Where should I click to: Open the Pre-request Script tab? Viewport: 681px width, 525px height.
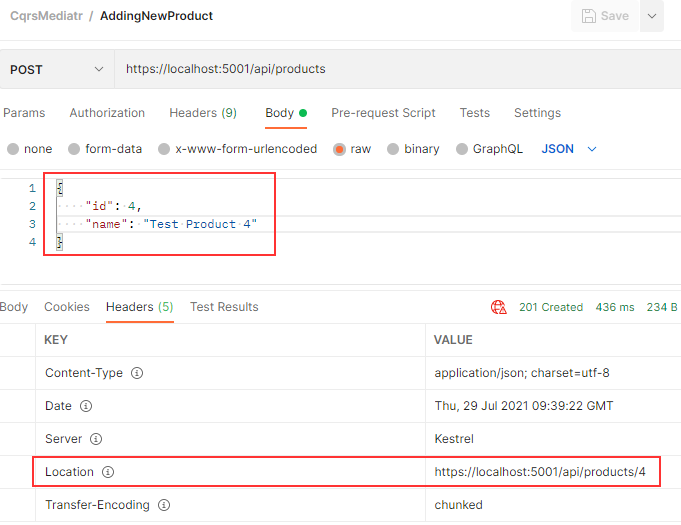(x=383, y=113)
